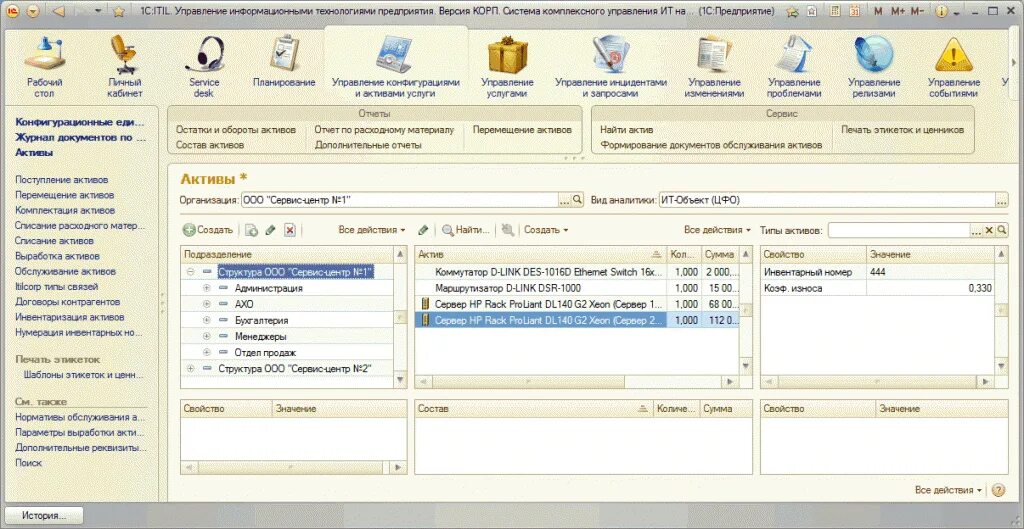Click the cancel search icon

tap(507, 230)
